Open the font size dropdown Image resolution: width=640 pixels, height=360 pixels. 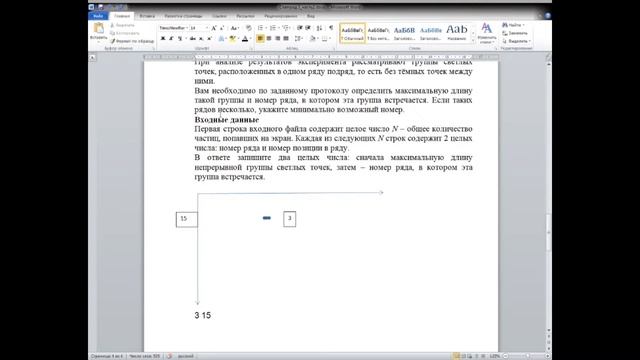[x=207, y=28]
